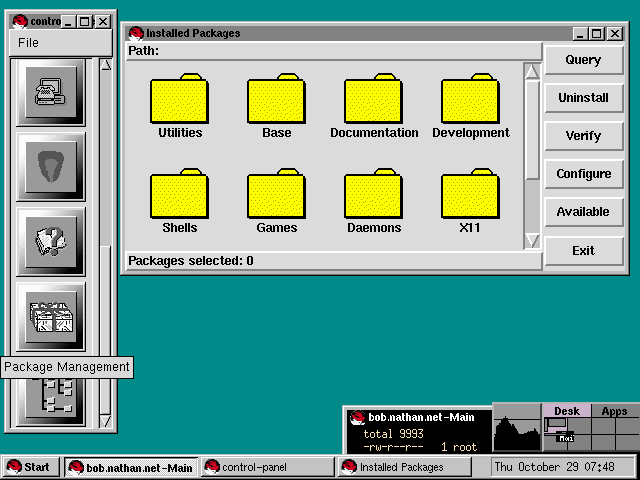Switch to Installed Packages taskbar item

pos(404,467)
